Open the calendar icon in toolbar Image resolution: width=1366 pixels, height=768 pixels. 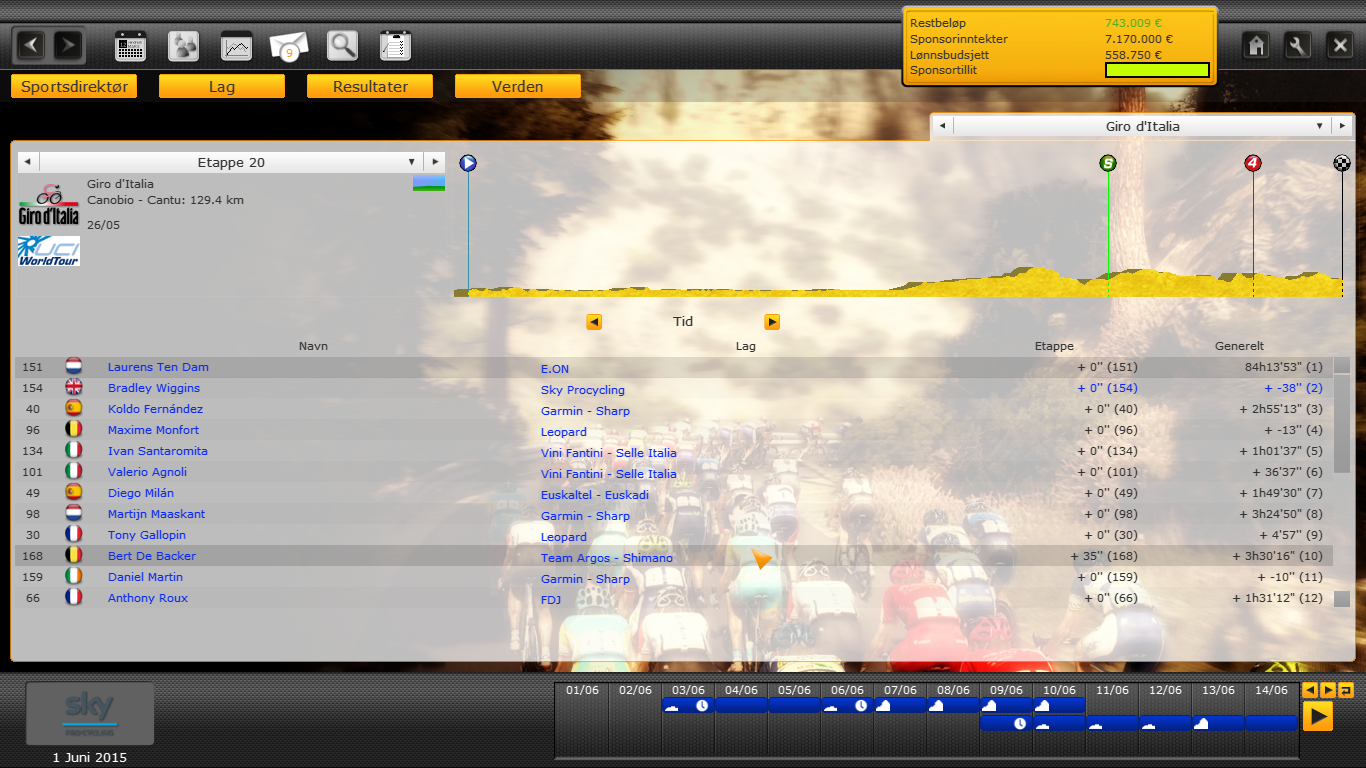[131, 46]
